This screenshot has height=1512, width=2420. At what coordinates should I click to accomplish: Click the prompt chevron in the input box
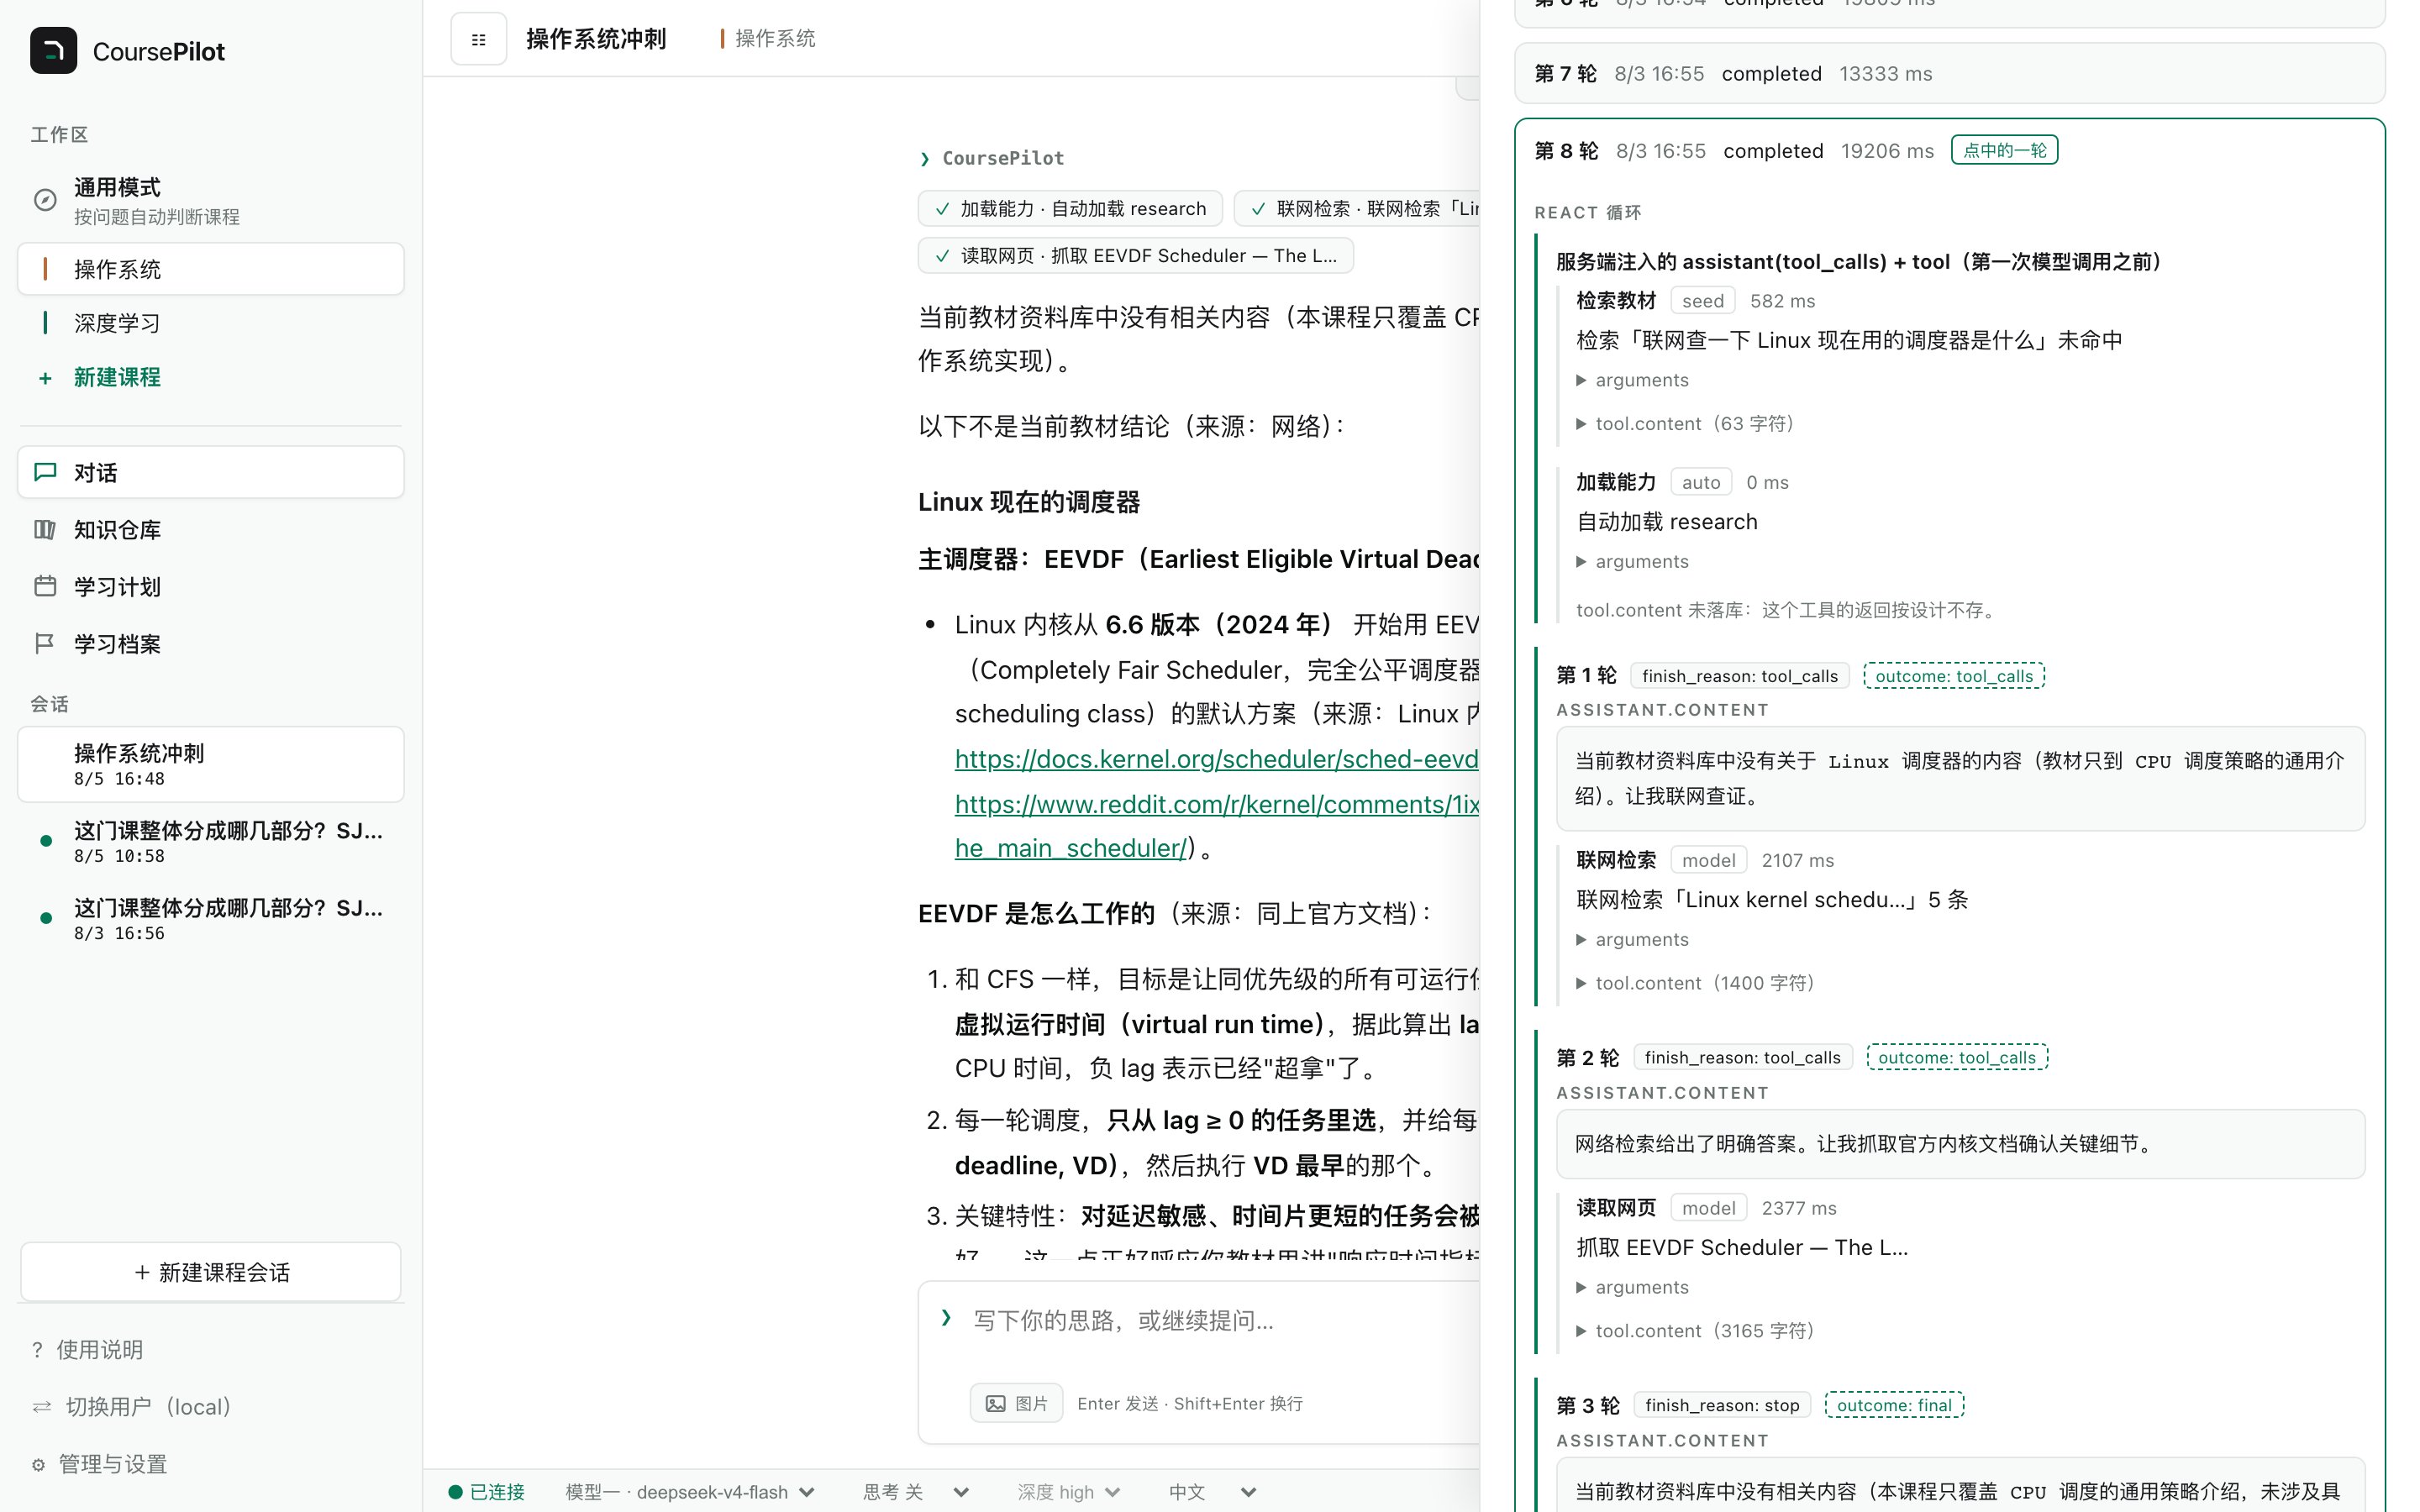[946, 1318]
